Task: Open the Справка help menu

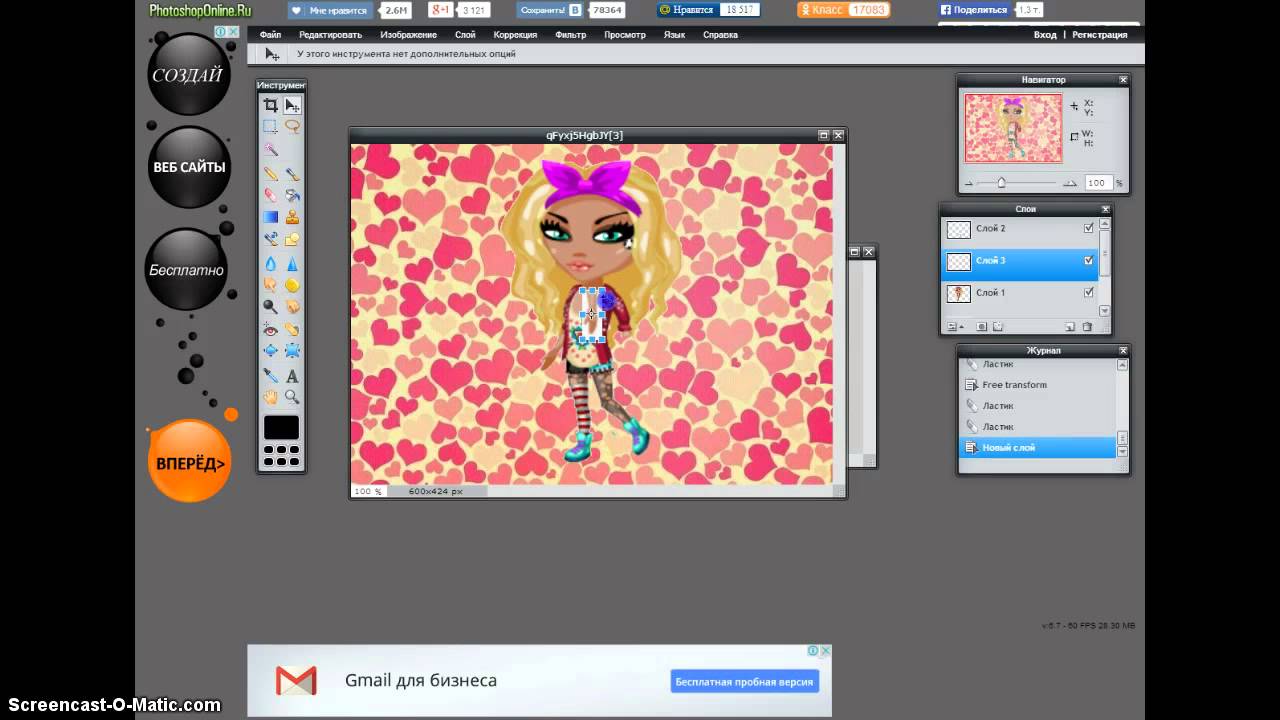Action: [720, 35]
